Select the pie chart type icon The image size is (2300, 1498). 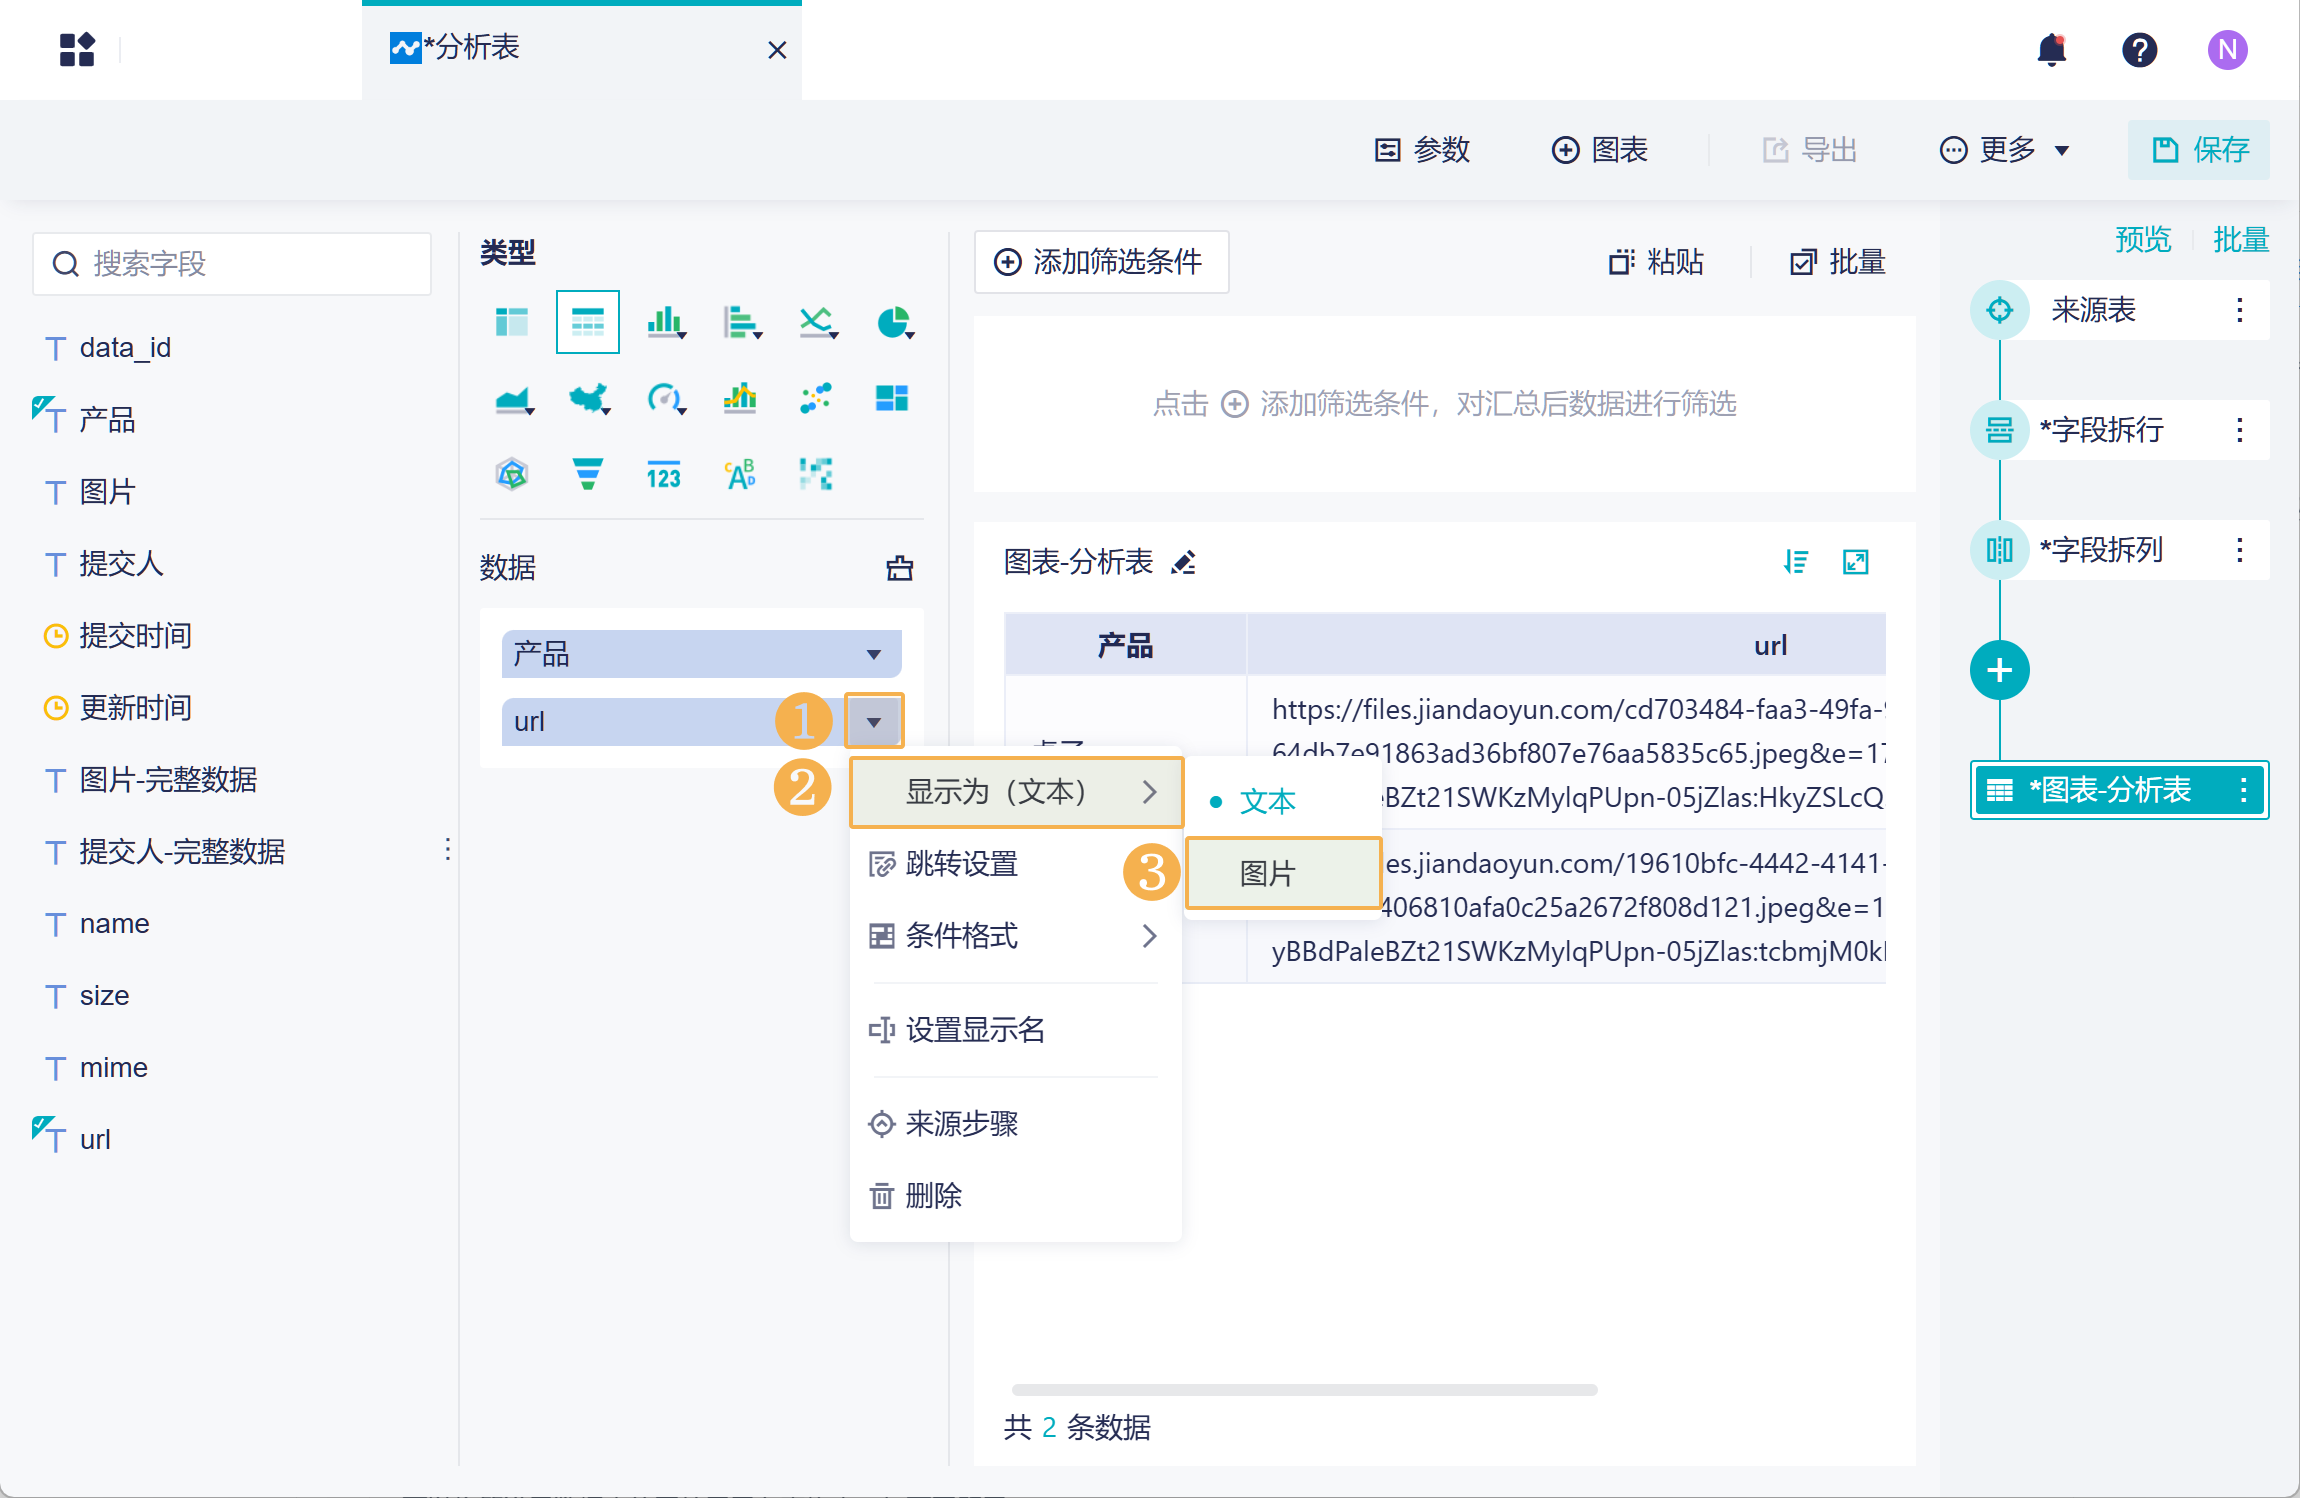894,323
